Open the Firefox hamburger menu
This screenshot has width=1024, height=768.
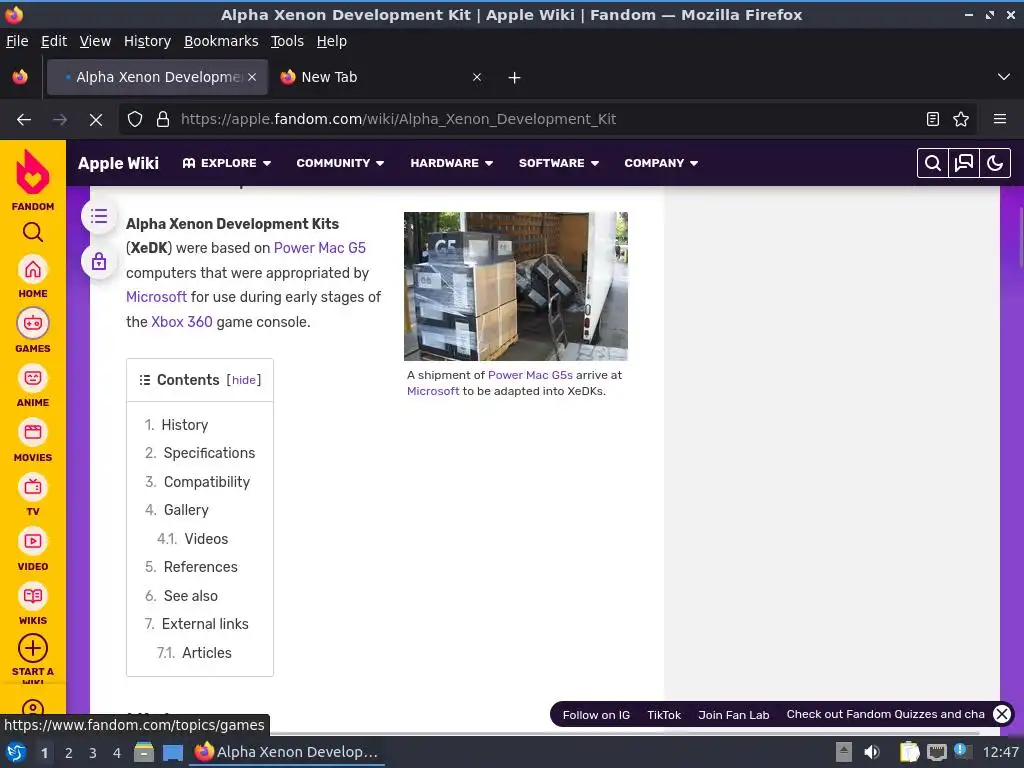pos(999,120)
